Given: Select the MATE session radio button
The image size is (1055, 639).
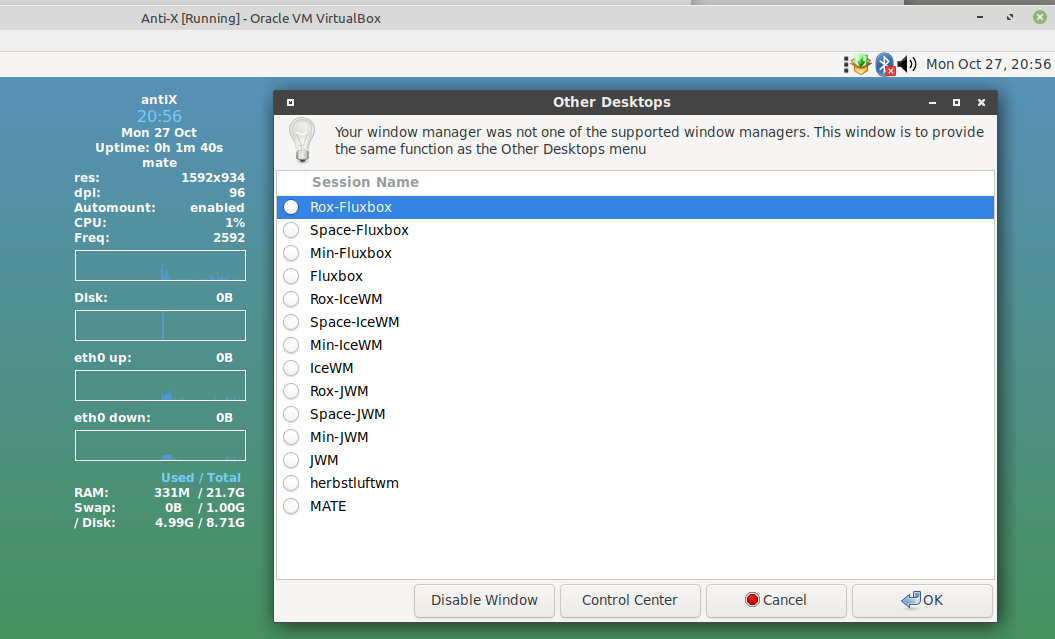Looking at the screenshot, I should tap(291, 506).
